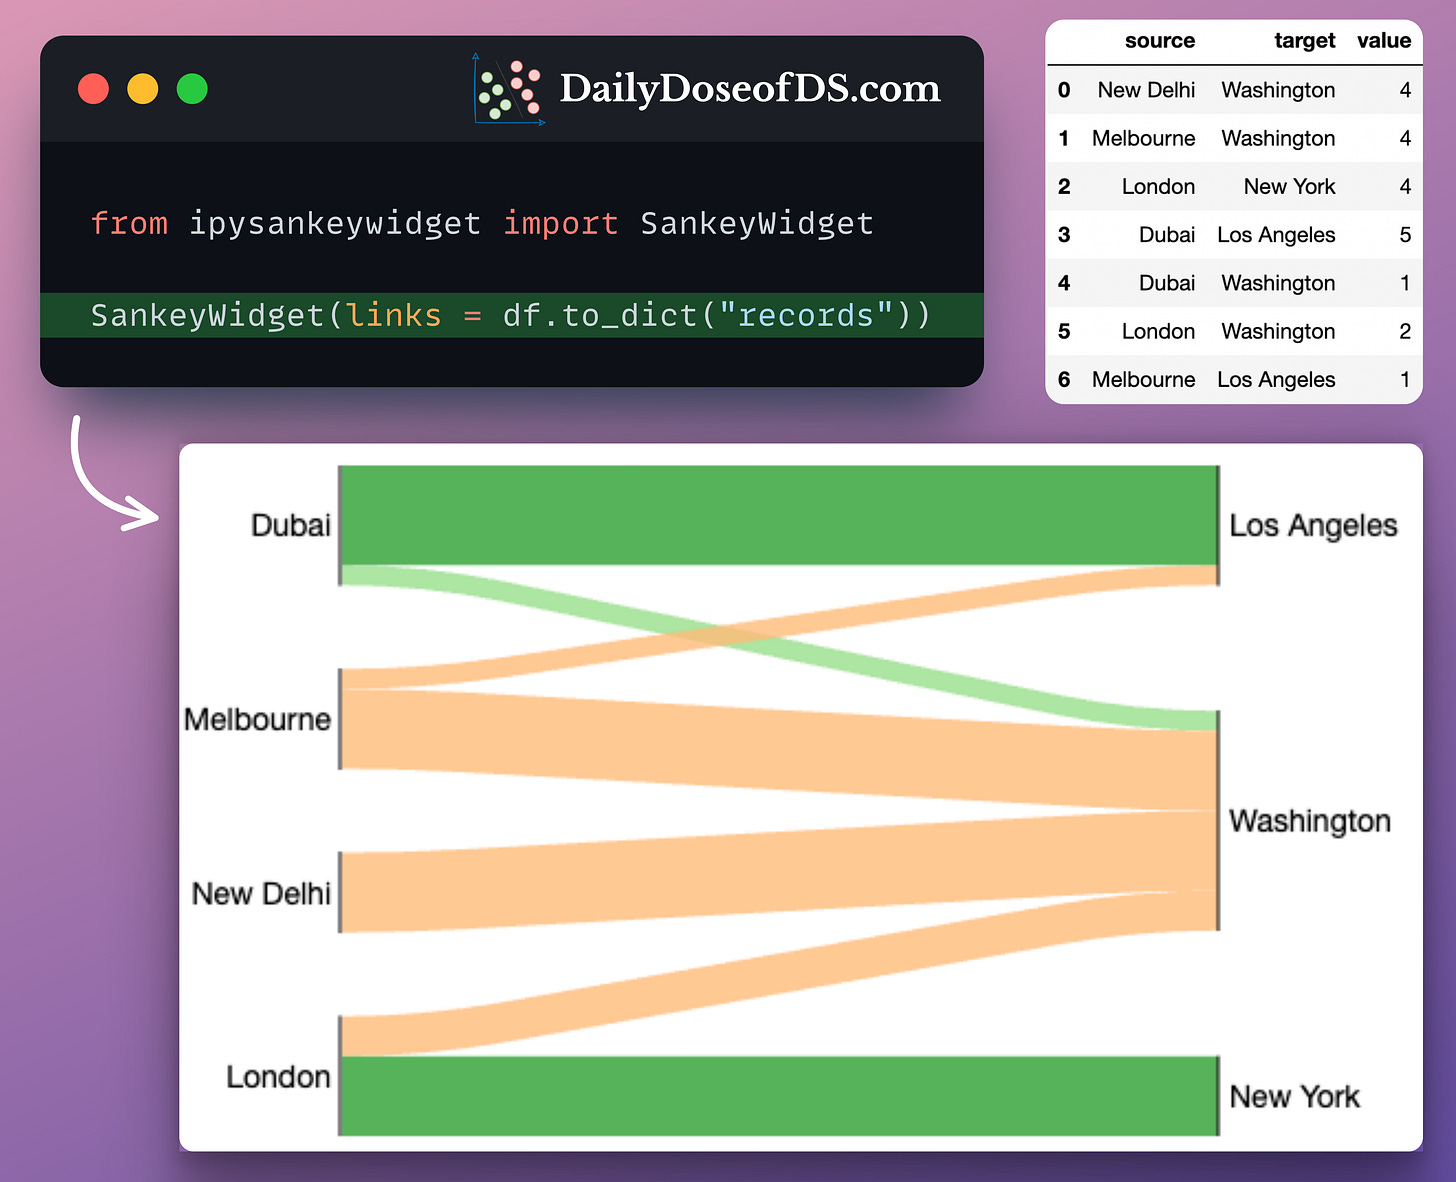The width and height of the screenshot is (1456, 1182).
Task: Select the Los Angeles node bar
Action: (1218, 524)
